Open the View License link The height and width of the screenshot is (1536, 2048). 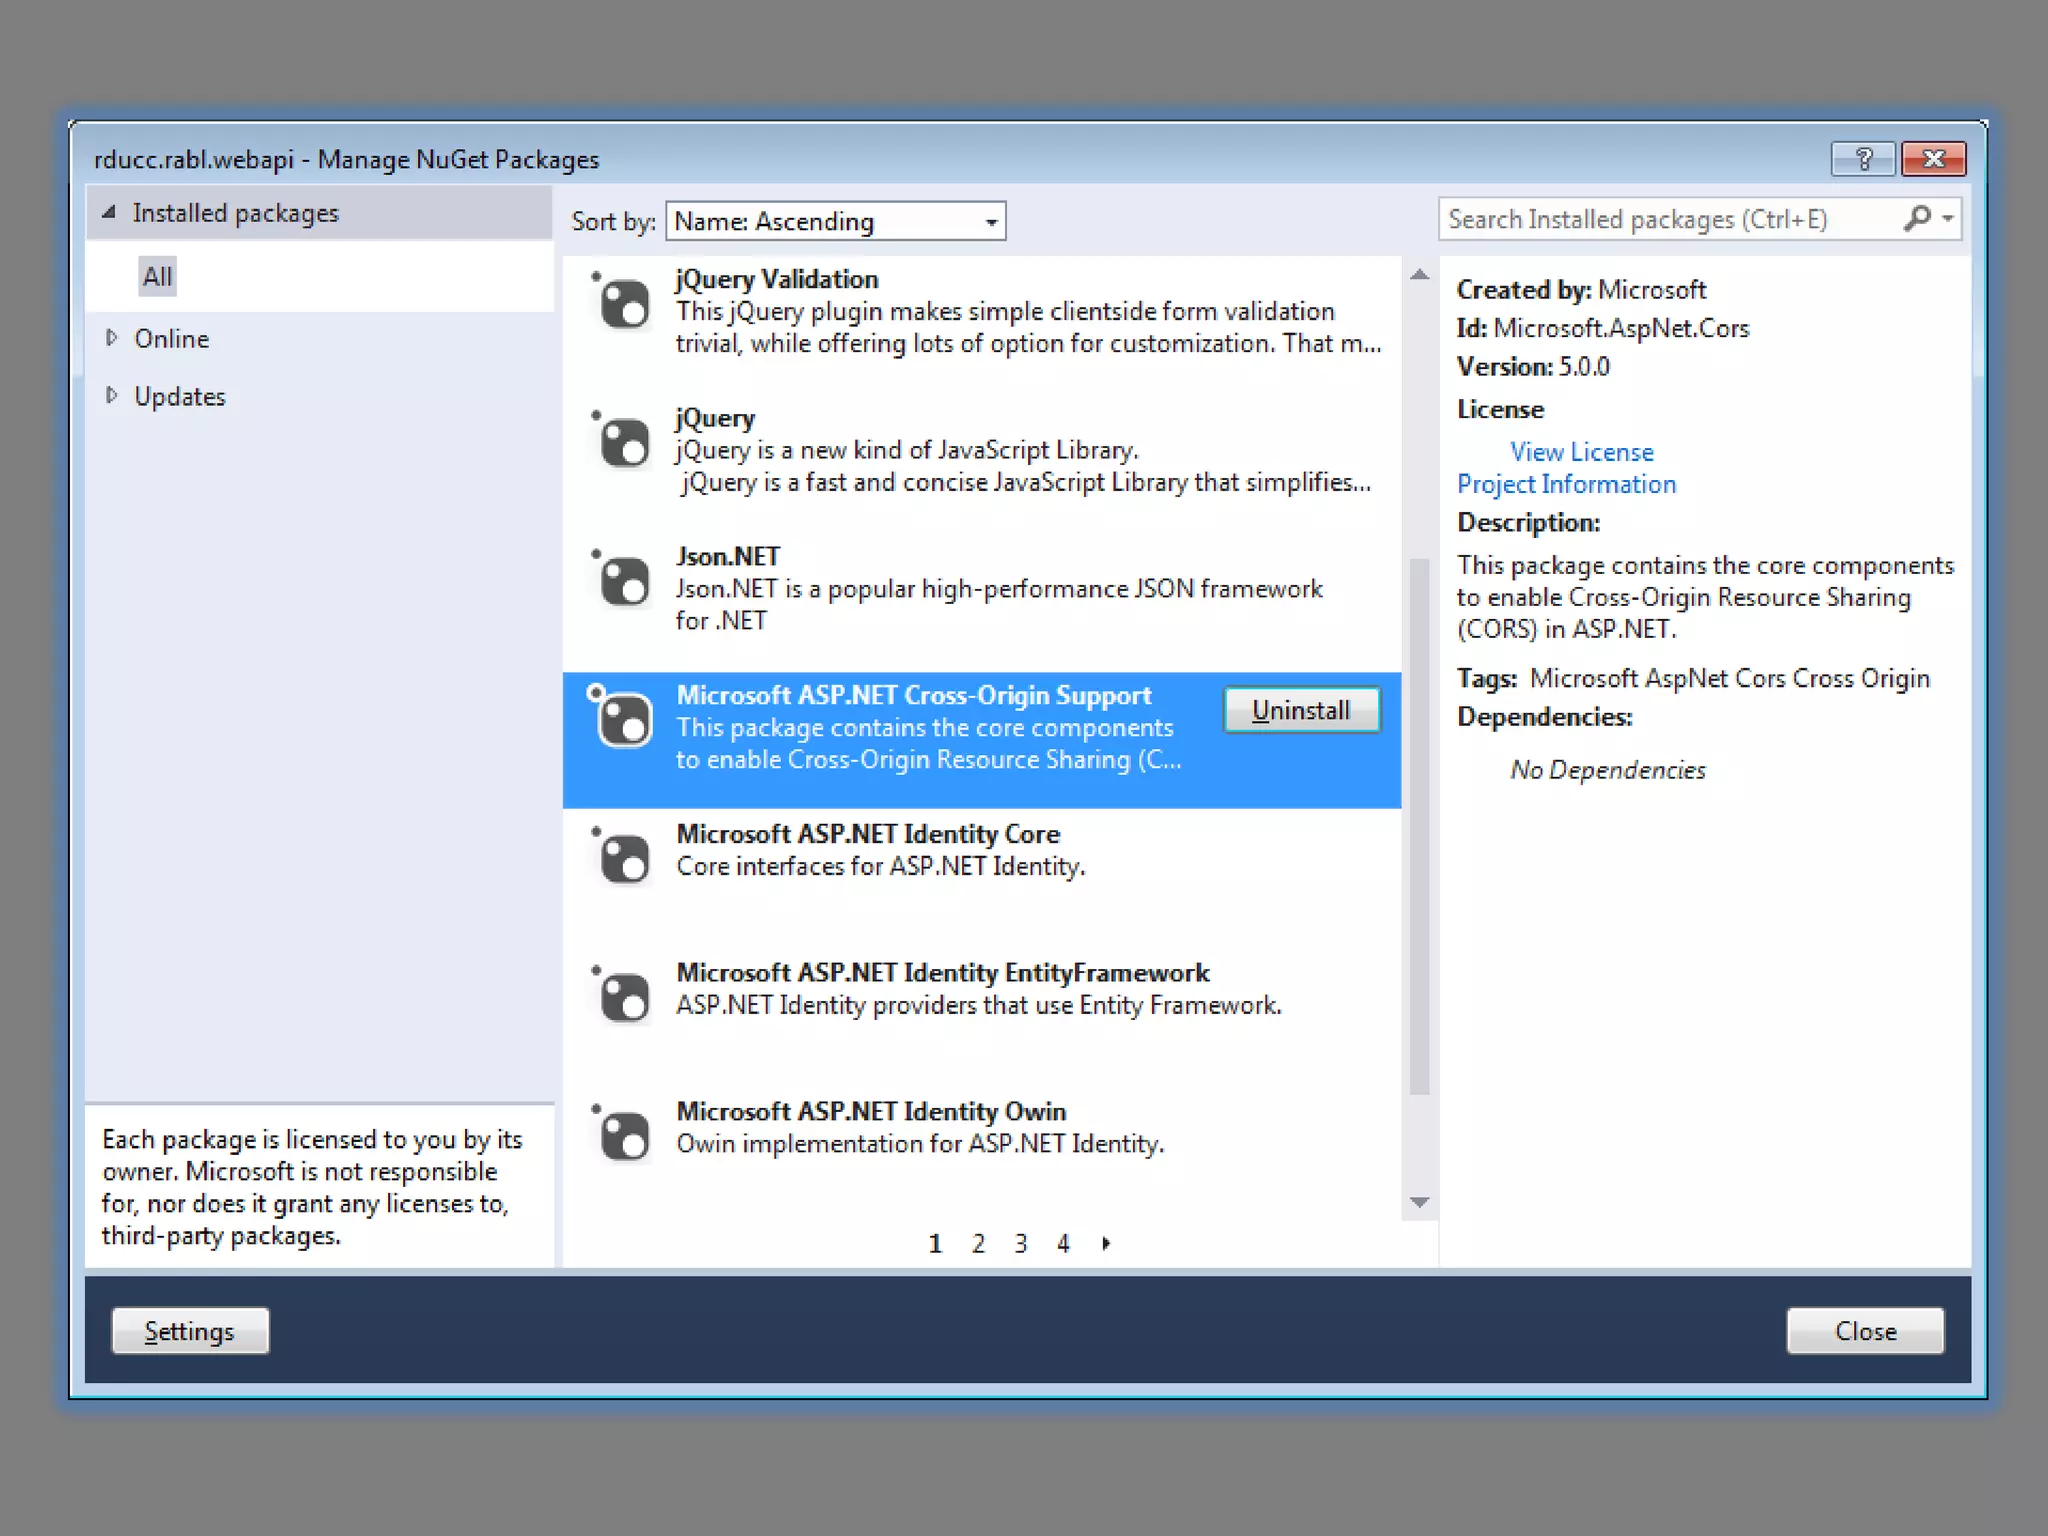click(x=1581, y=452)
